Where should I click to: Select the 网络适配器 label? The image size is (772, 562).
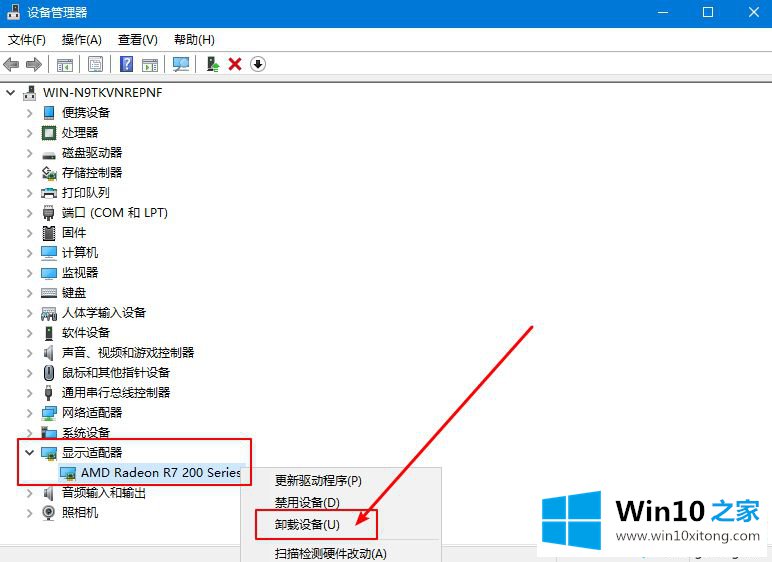click(92, 412)
